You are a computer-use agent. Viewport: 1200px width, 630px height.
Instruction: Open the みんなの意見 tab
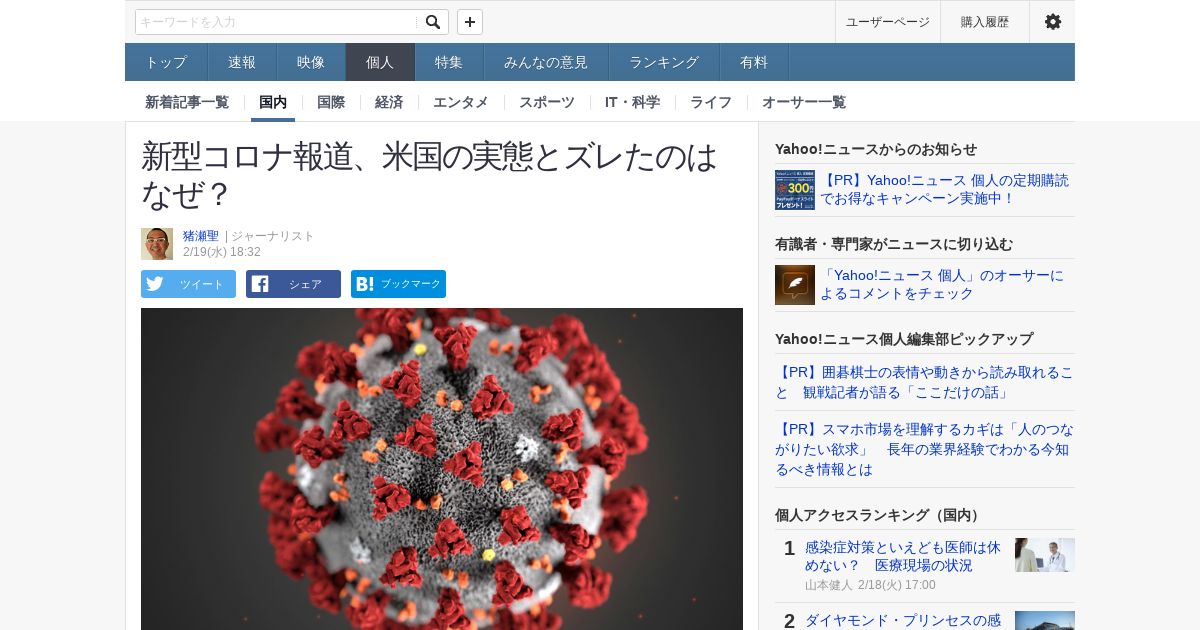[546, 62]
